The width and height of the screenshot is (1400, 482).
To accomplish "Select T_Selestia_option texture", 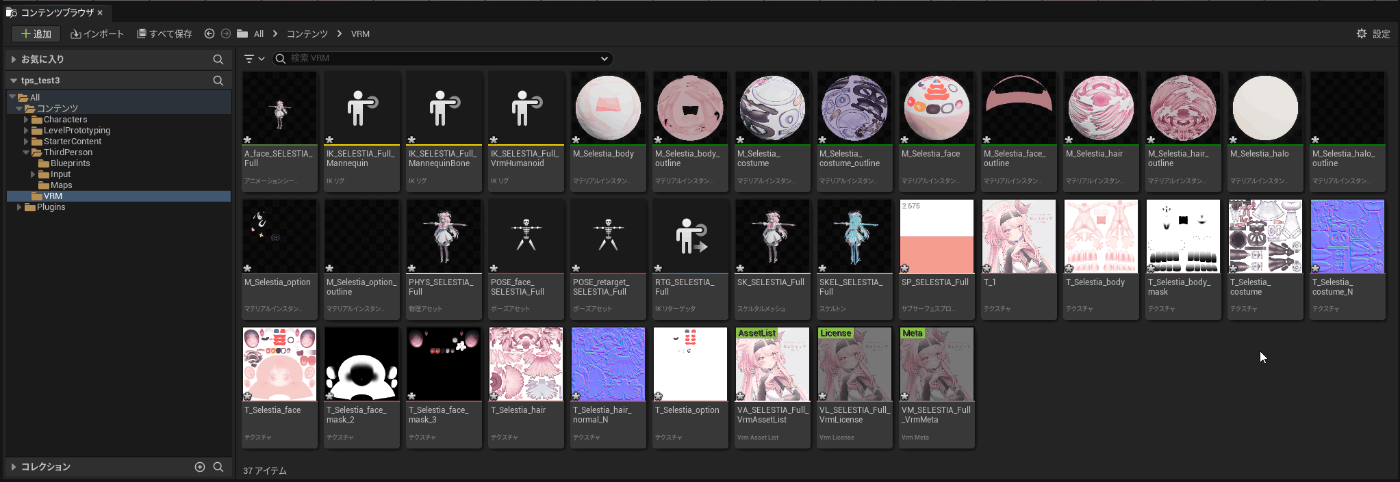I will click(x=690, y=387).
